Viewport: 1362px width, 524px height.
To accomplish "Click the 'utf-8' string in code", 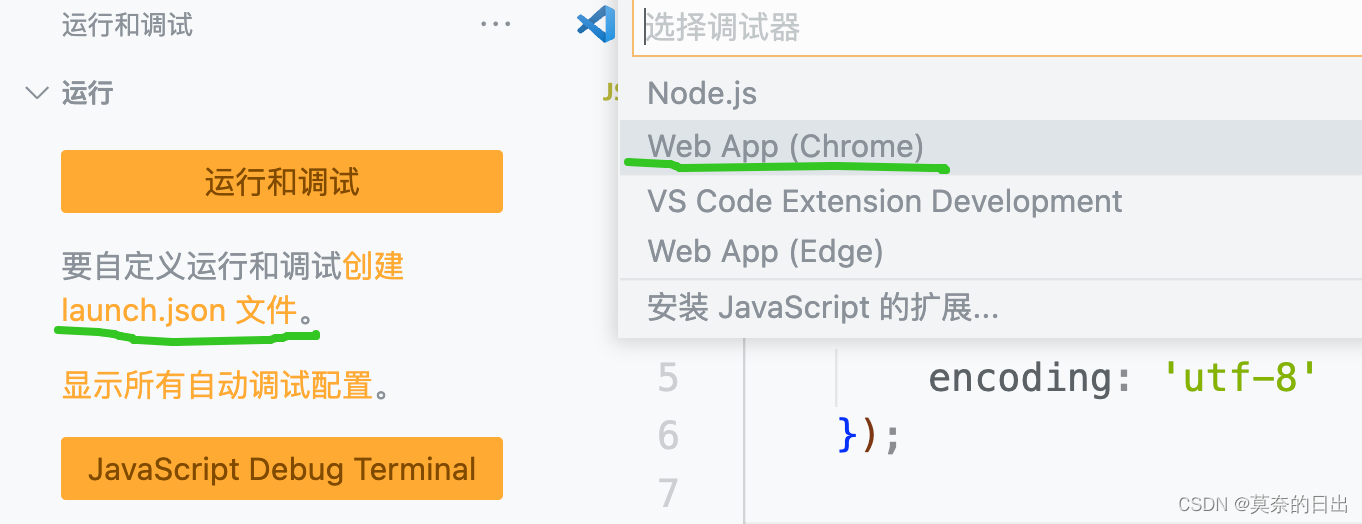I will point(1239,378).
